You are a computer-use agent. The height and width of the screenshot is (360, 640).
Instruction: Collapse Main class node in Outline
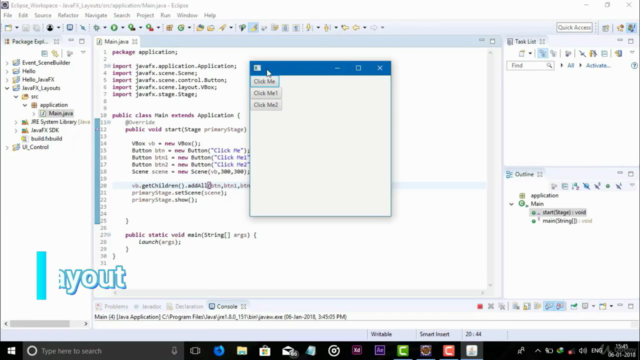click(x=511, y=204)
